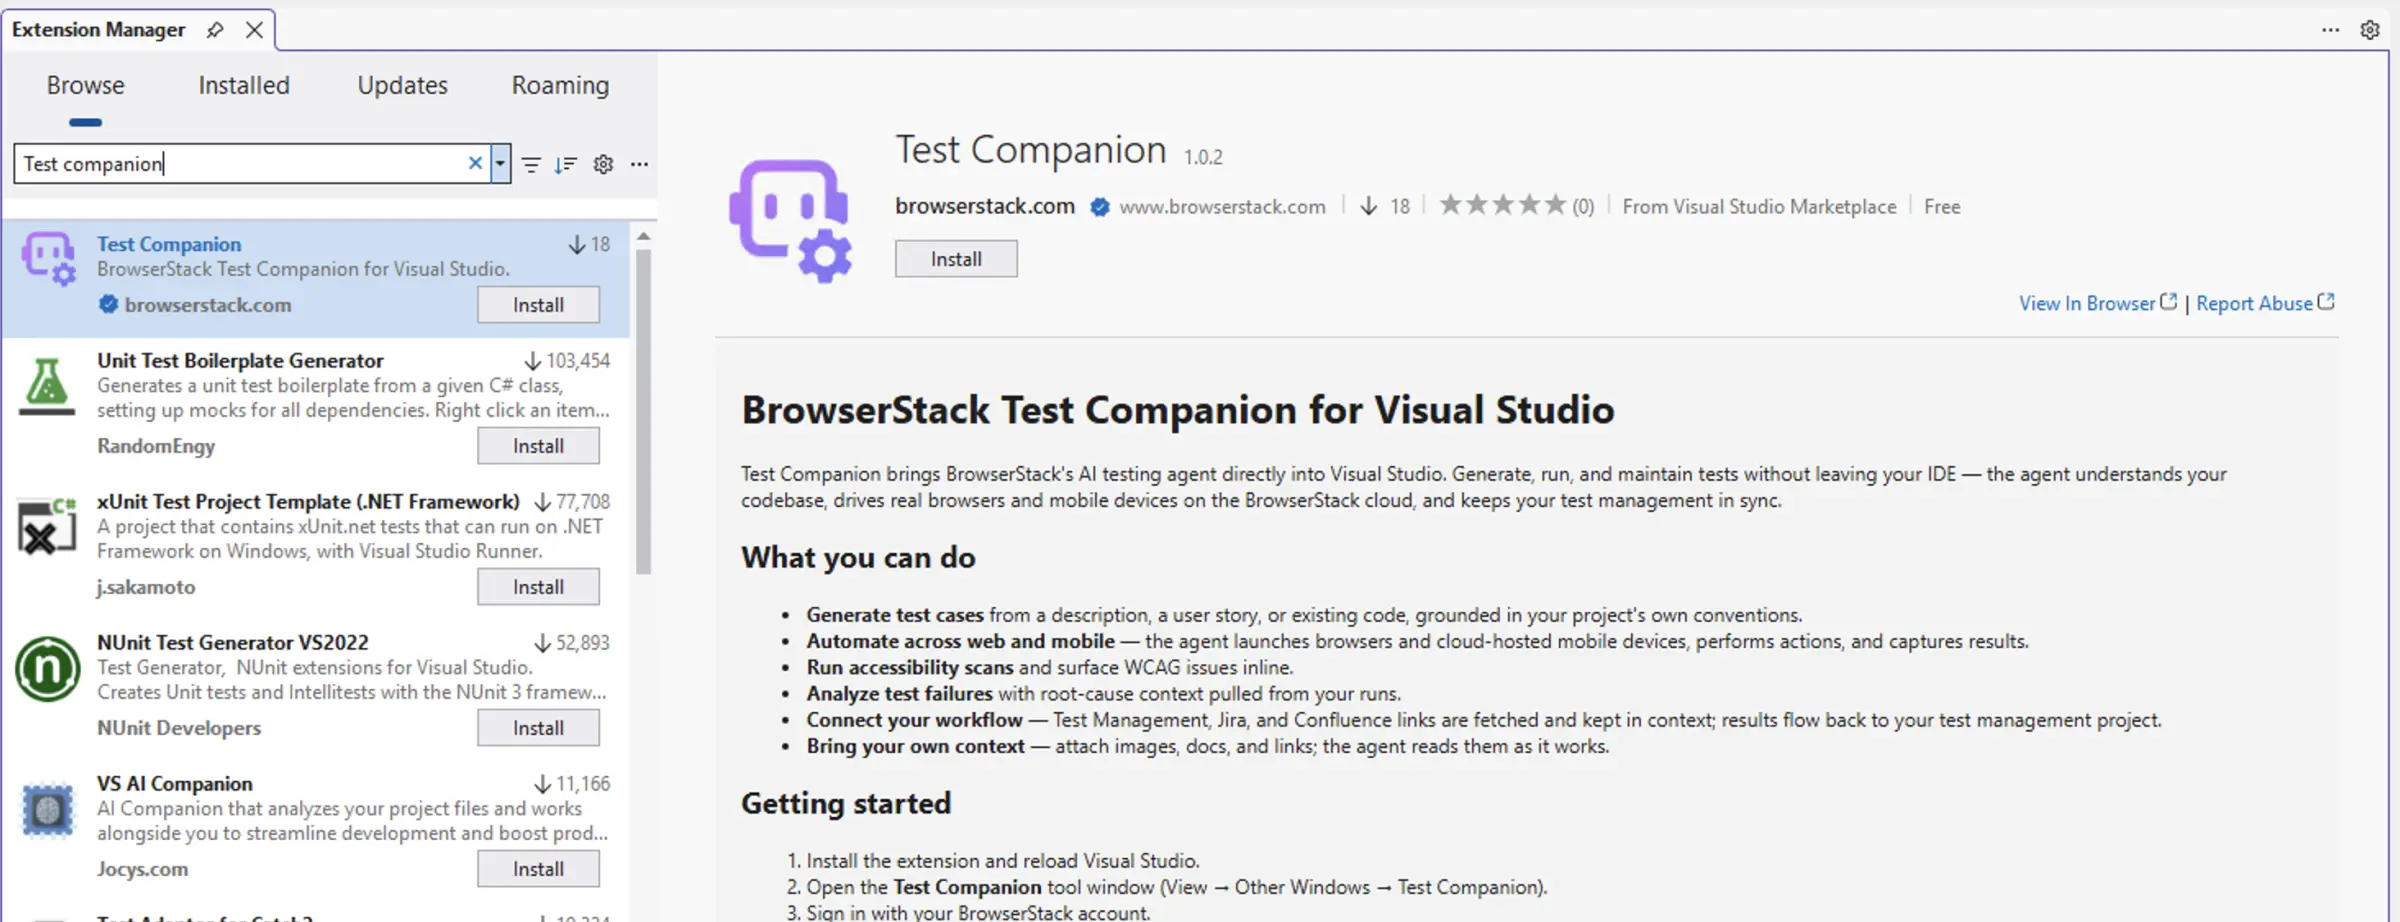The height and width of the screenshot is (922, 2400).
Task: Click the browserstack.com publisher under Test Companion
Action: (x=208, y=305)
